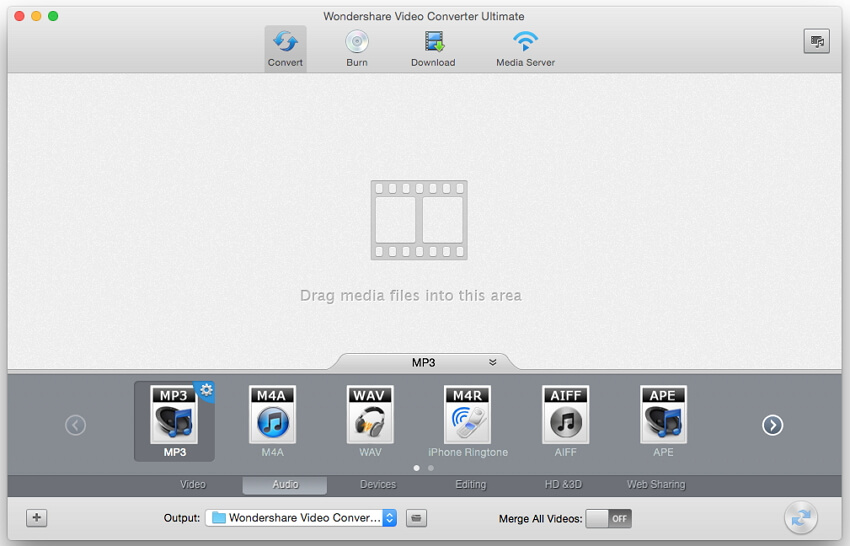This screenshot has height=546, width=850.
Task: Open the media browser icon at top right
Action: tap(816, 41)
